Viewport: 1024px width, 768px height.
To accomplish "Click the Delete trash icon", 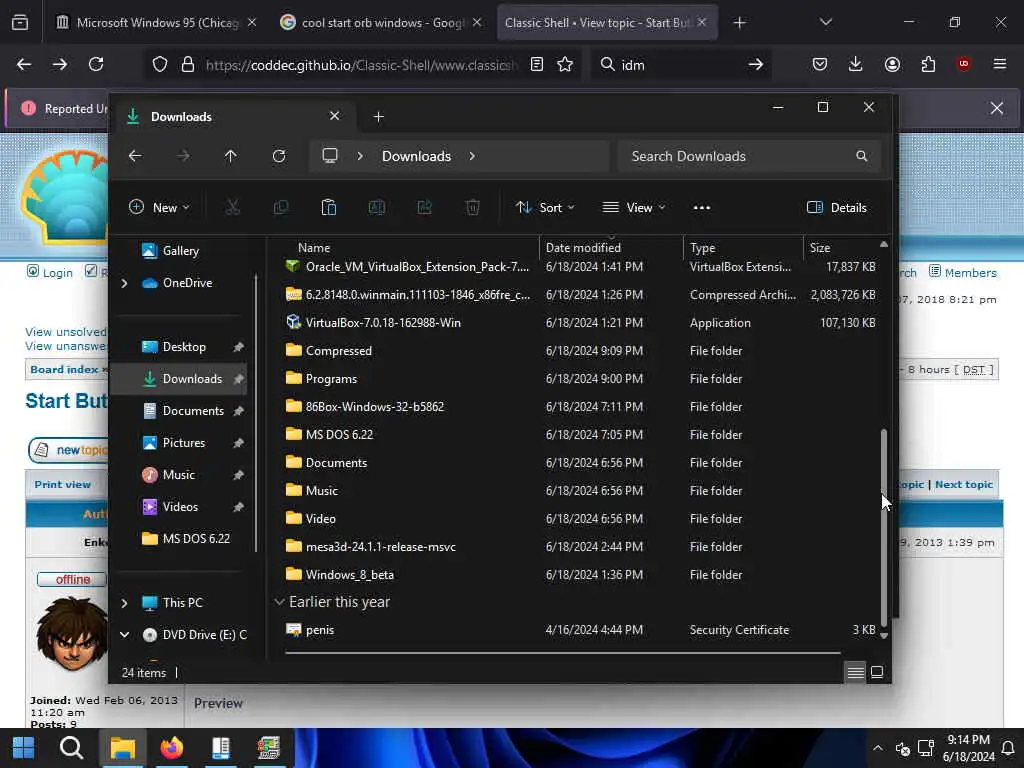I will (x=473, y=208).
